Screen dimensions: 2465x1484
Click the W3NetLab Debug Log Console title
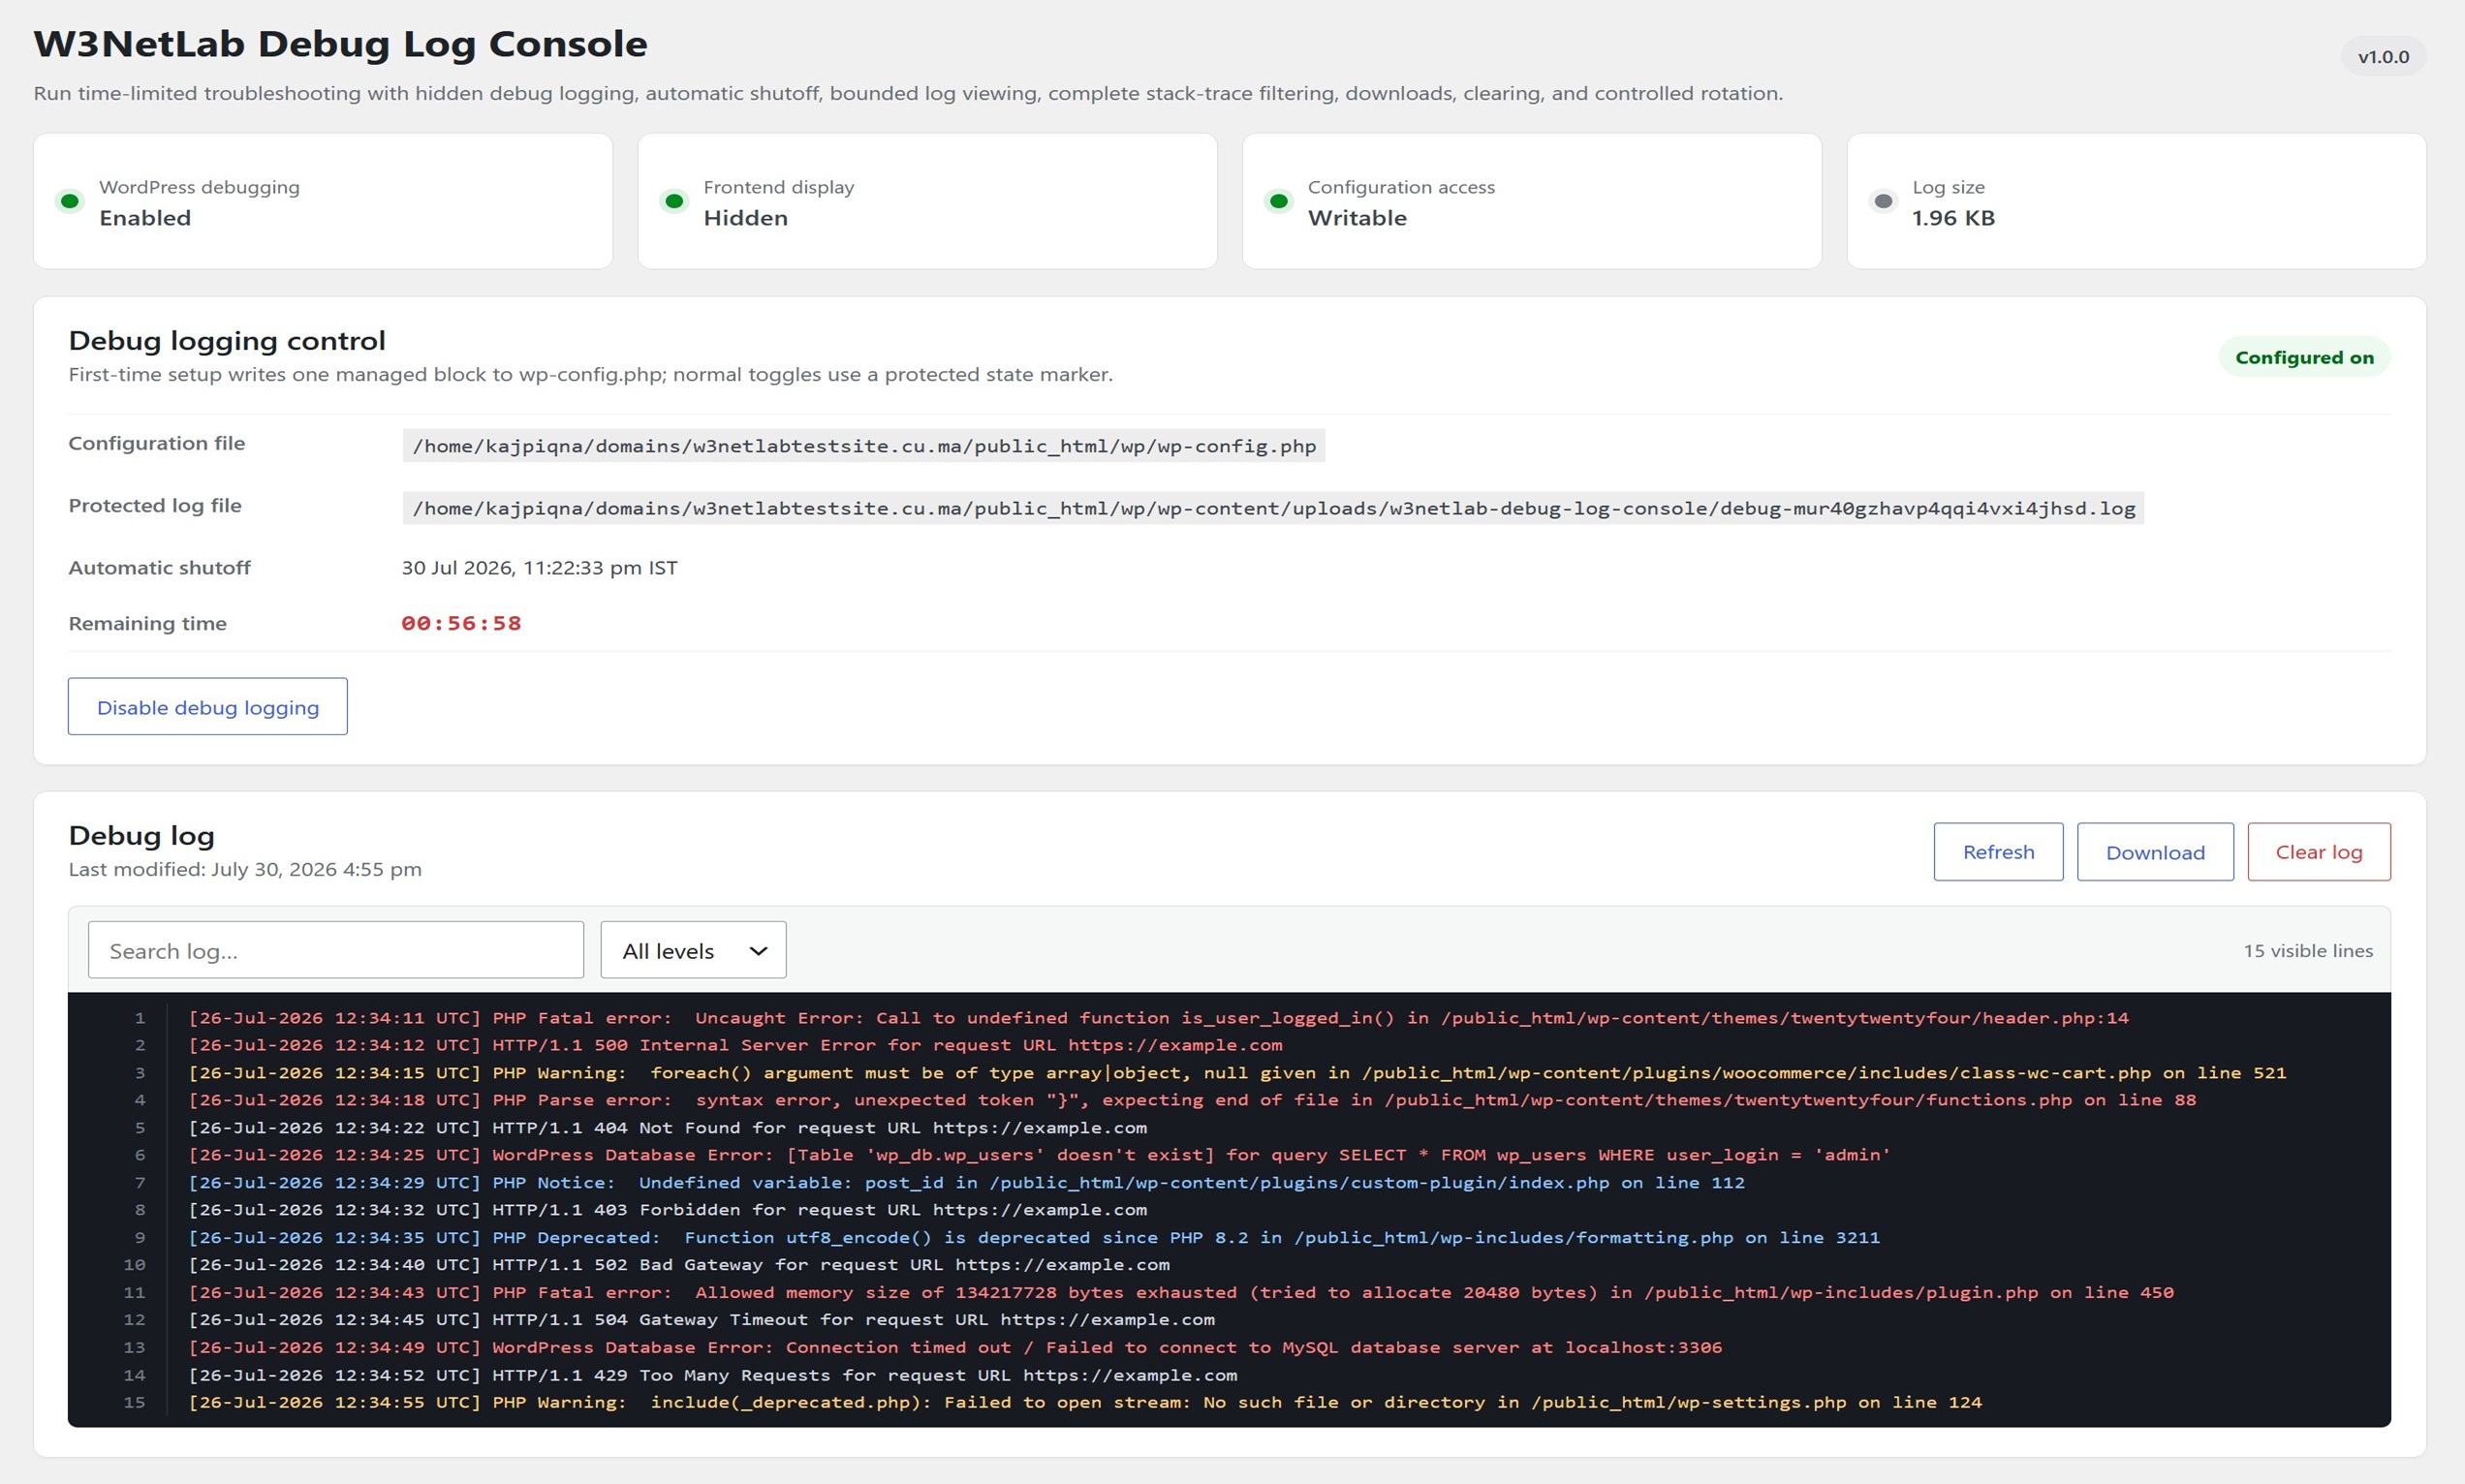340,44
